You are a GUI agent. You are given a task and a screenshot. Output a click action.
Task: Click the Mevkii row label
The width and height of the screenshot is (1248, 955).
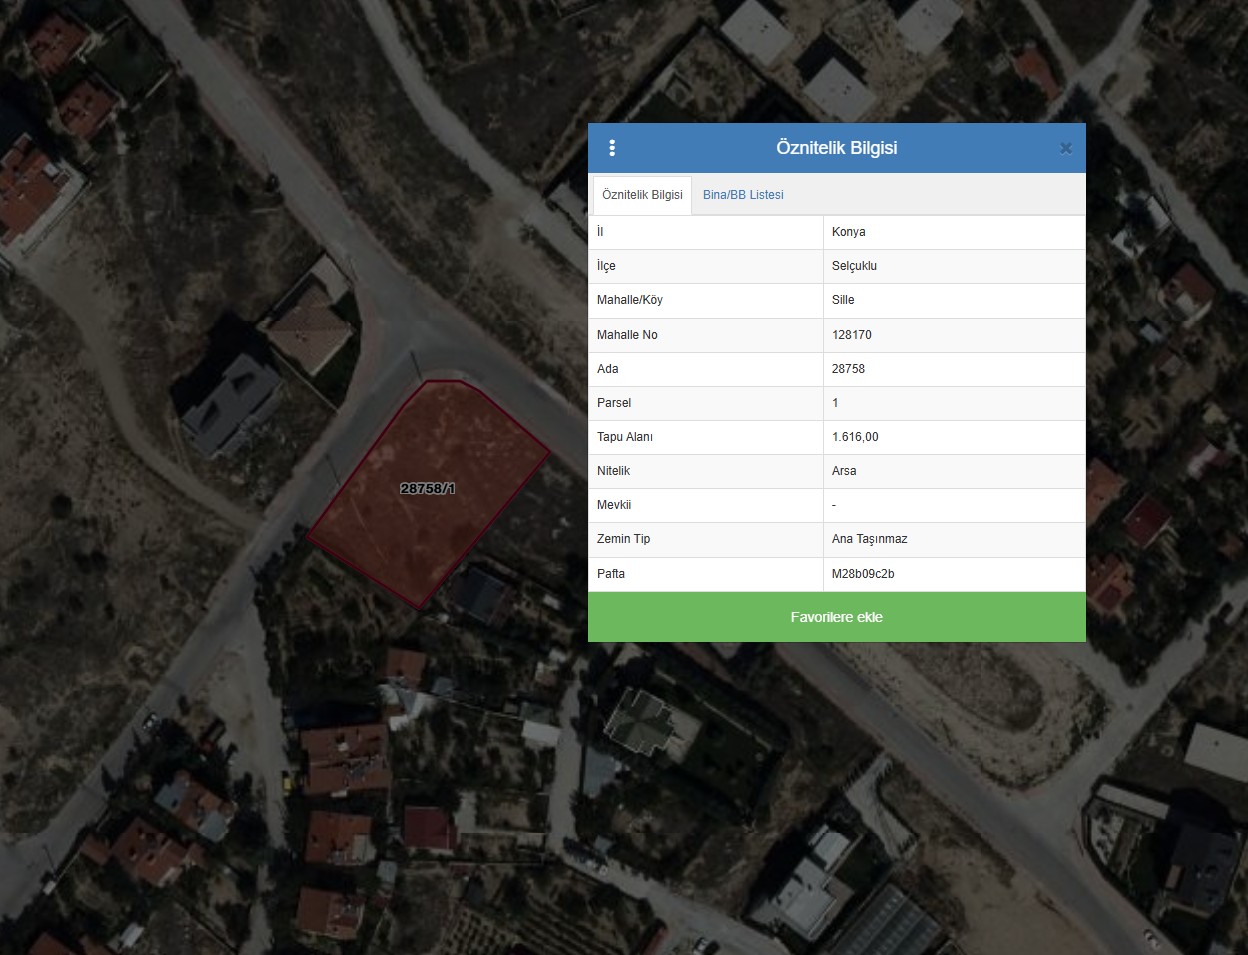pos(614,505)
